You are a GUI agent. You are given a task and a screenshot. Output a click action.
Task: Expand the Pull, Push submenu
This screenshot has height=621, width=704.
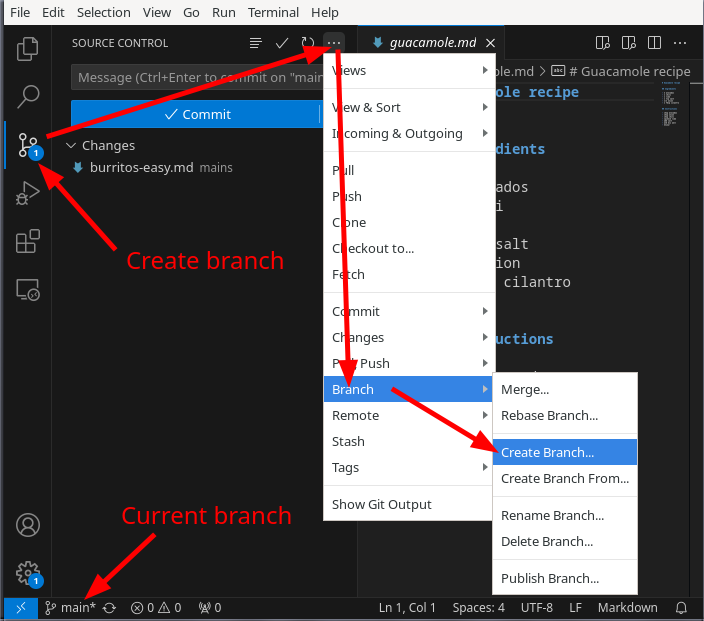409,363
